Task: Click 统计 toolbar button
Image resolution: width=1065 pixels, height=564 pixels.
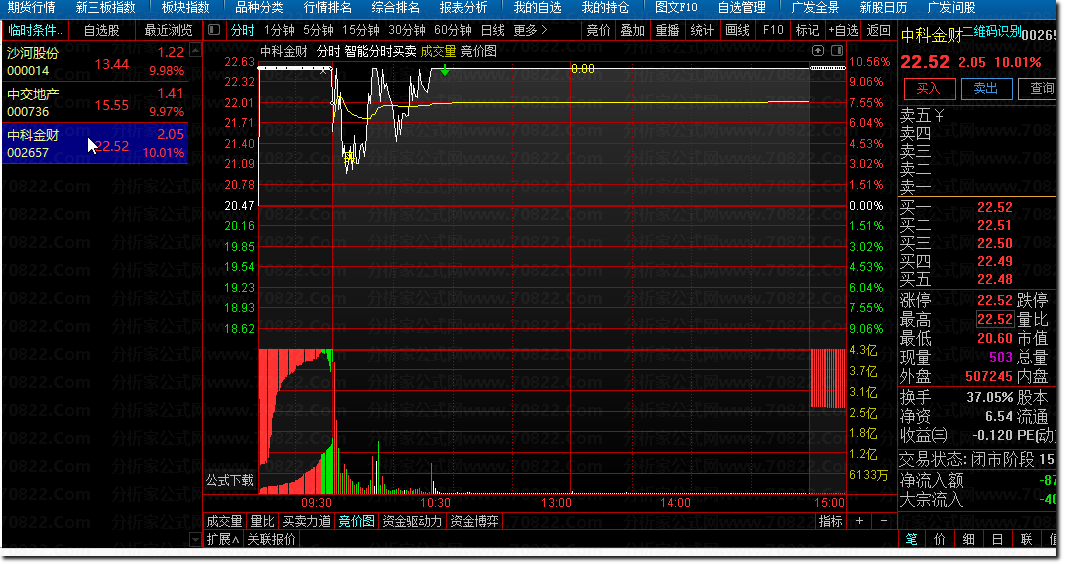Action: tap(702, 31)
